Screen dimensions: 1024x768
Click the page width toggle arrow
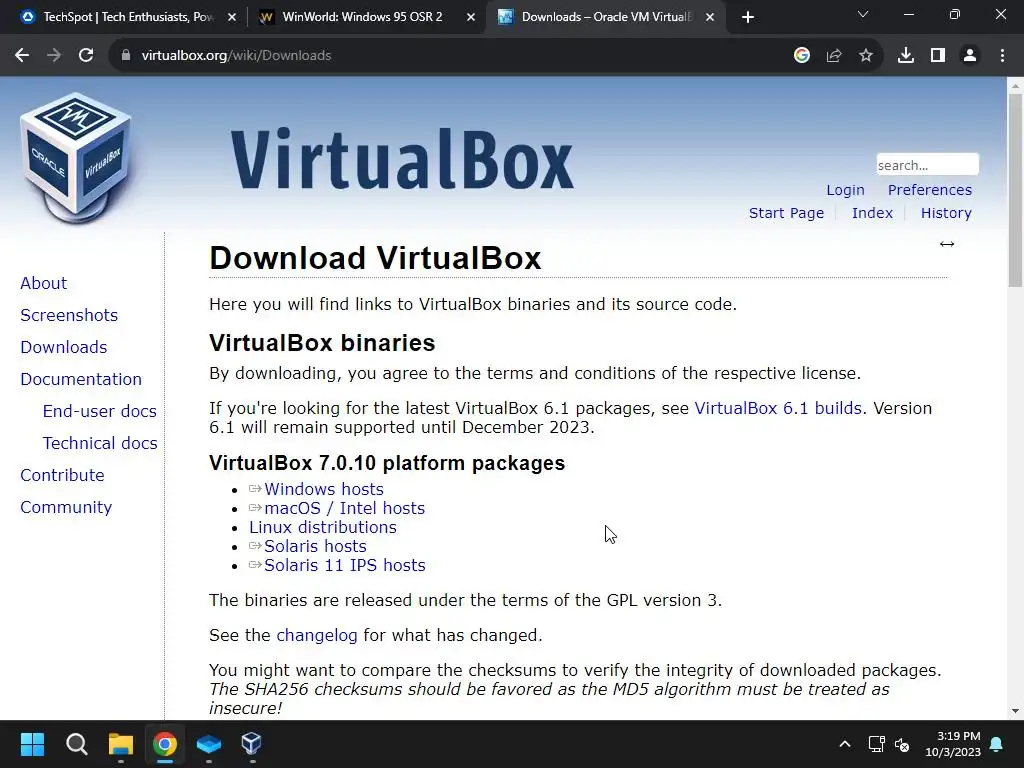[947, 244]
